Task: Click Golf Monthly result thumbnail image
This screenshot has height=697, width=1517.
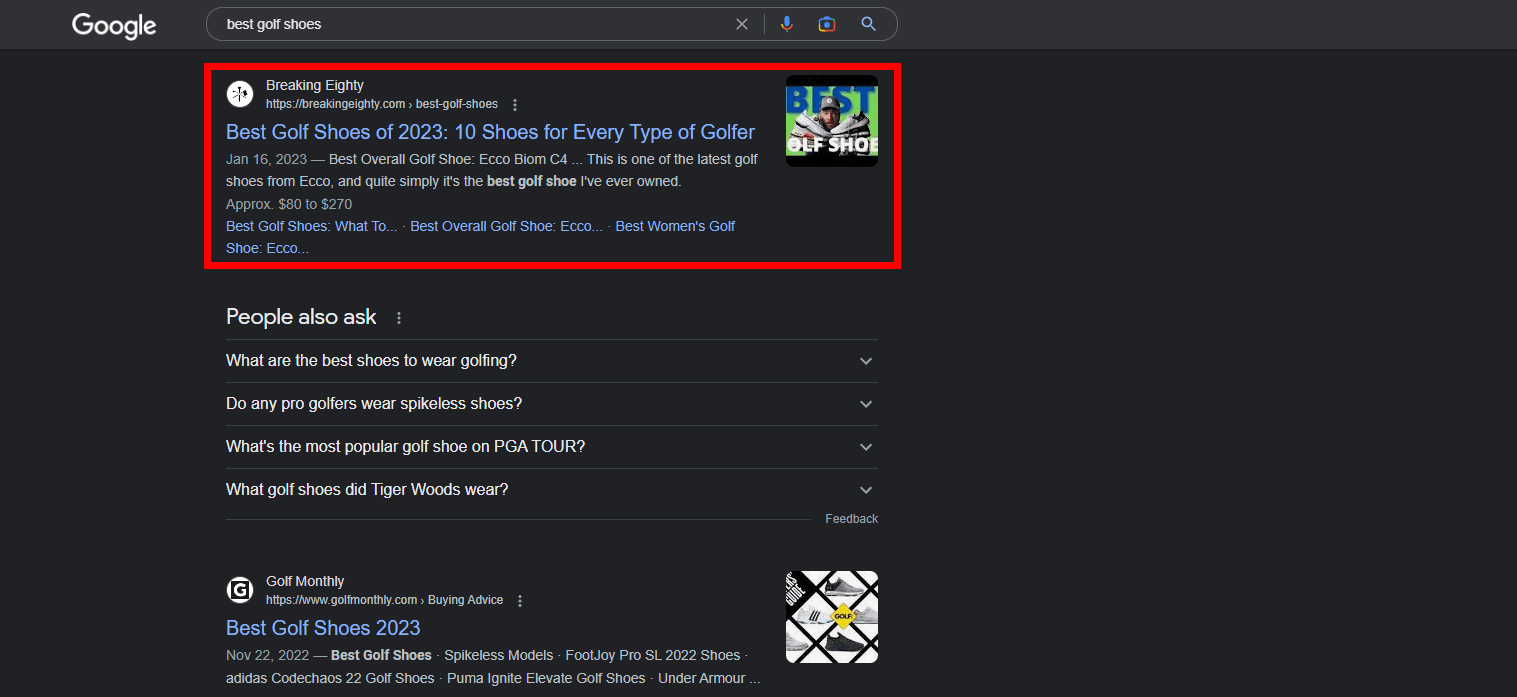Action: 832,617
